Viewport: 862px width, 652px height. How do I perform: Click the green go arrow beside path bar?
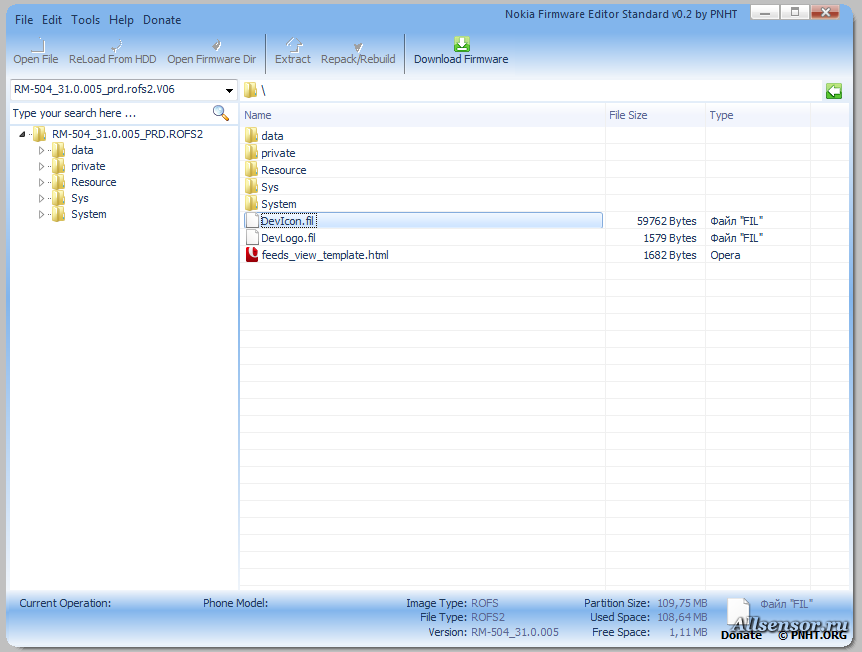[834, 91]
